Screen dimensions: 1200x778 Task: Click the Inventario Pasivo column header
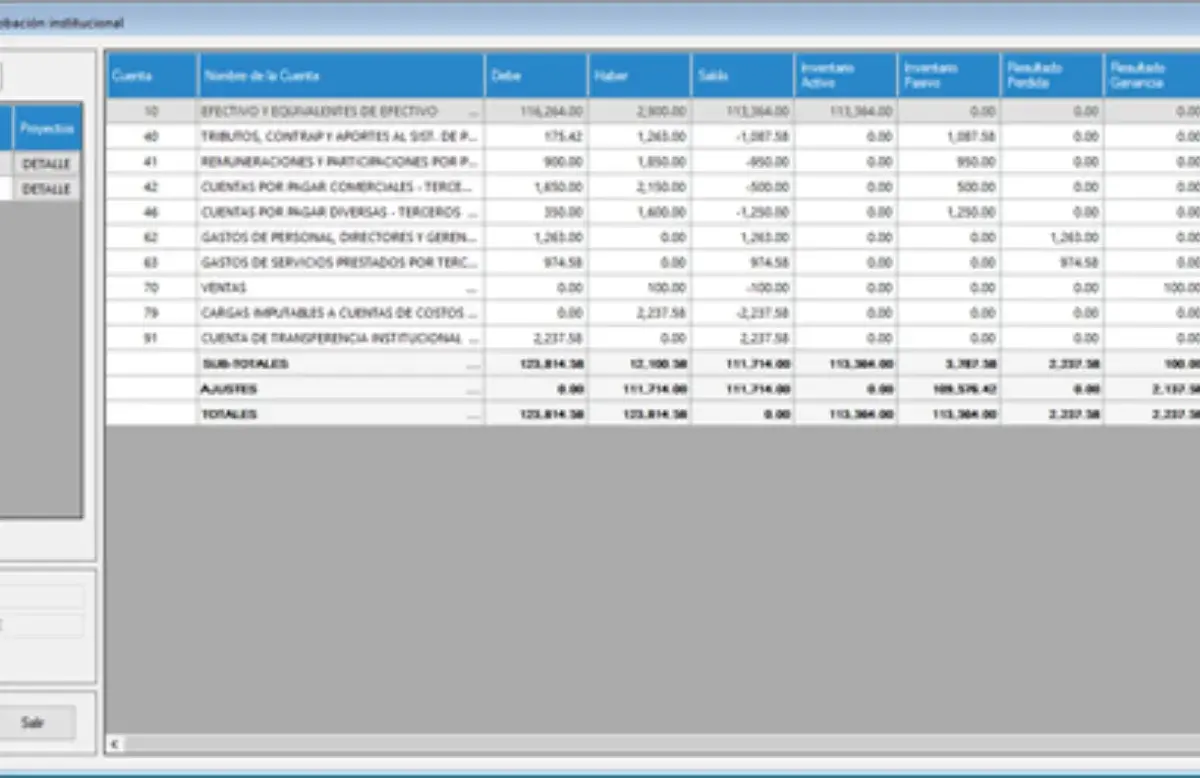(948, 75)
